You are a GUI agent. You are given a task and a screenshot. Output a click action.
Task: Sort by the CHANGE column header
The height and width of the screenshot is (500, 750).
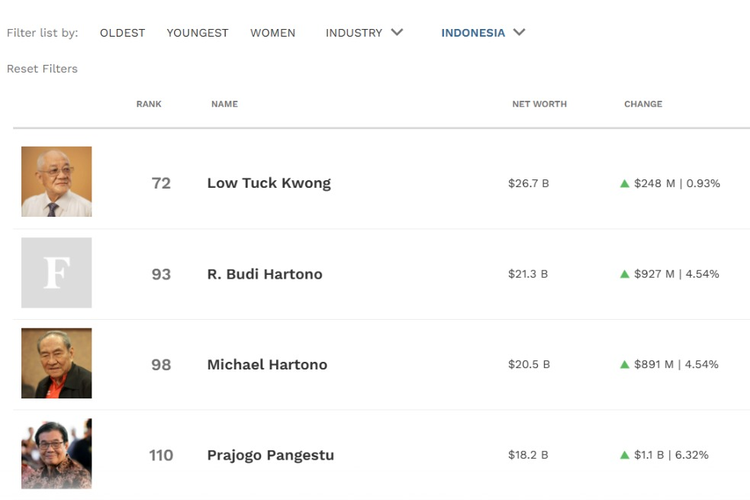pyautogui.click(x=643, y=104)
